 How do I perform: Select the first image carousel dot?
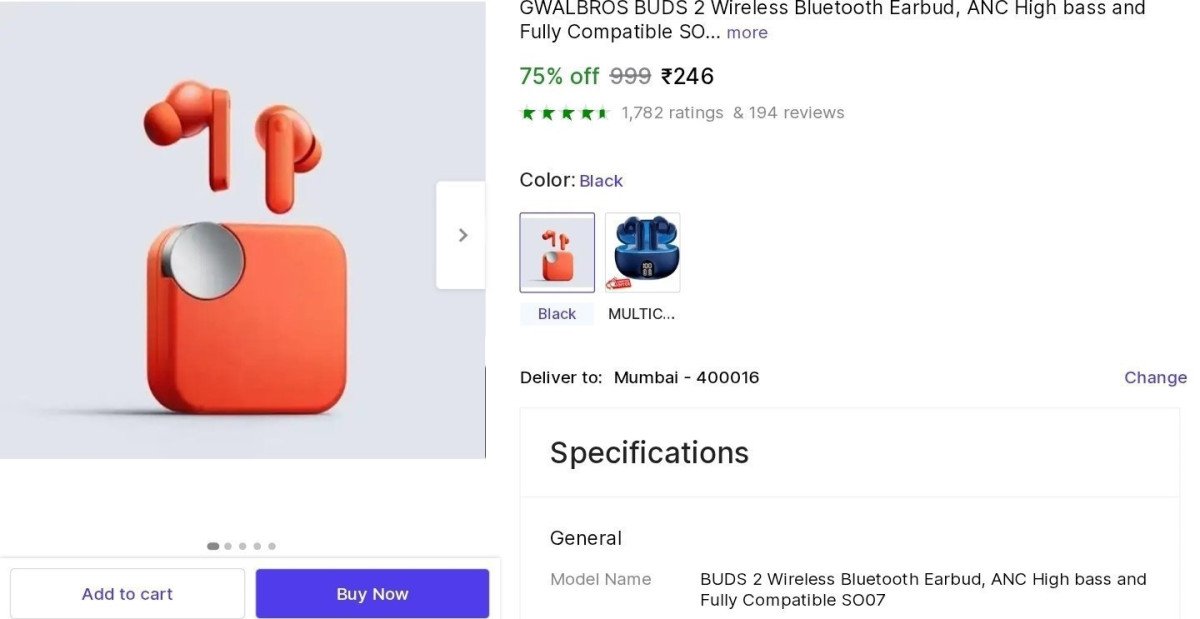(213, 546)
